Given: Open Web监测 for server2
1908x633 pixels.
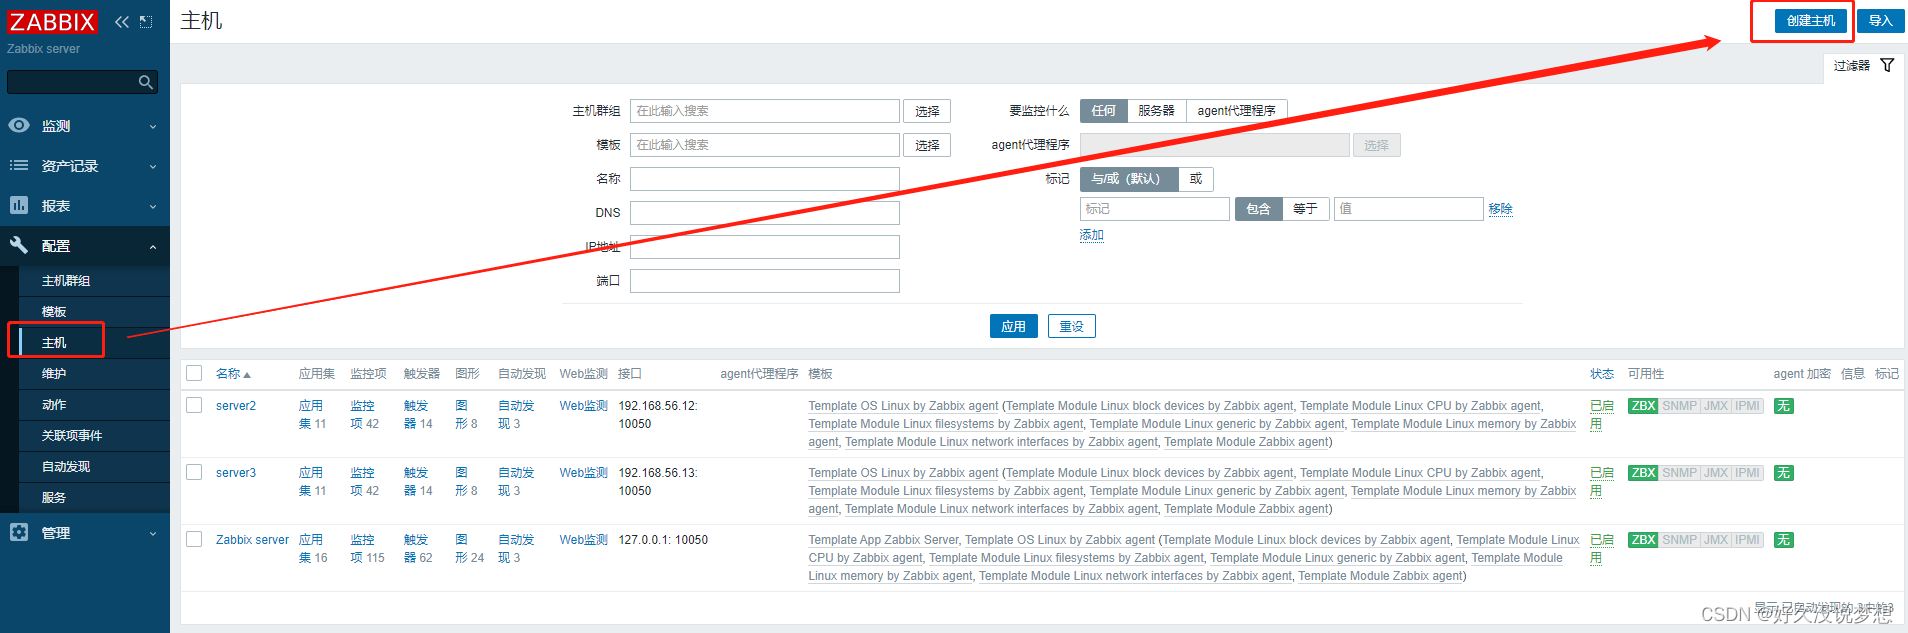Looking at the screenshot, I should pos(583,406).
